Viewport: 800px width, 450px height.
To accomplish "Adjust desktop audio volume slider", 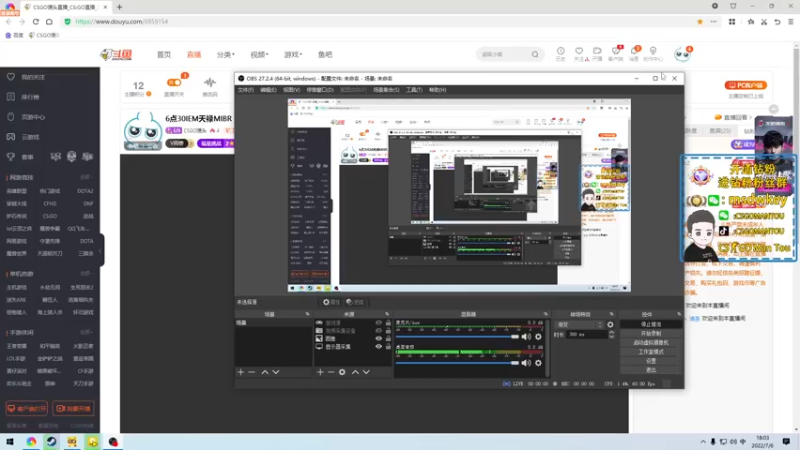I will 457,363.
